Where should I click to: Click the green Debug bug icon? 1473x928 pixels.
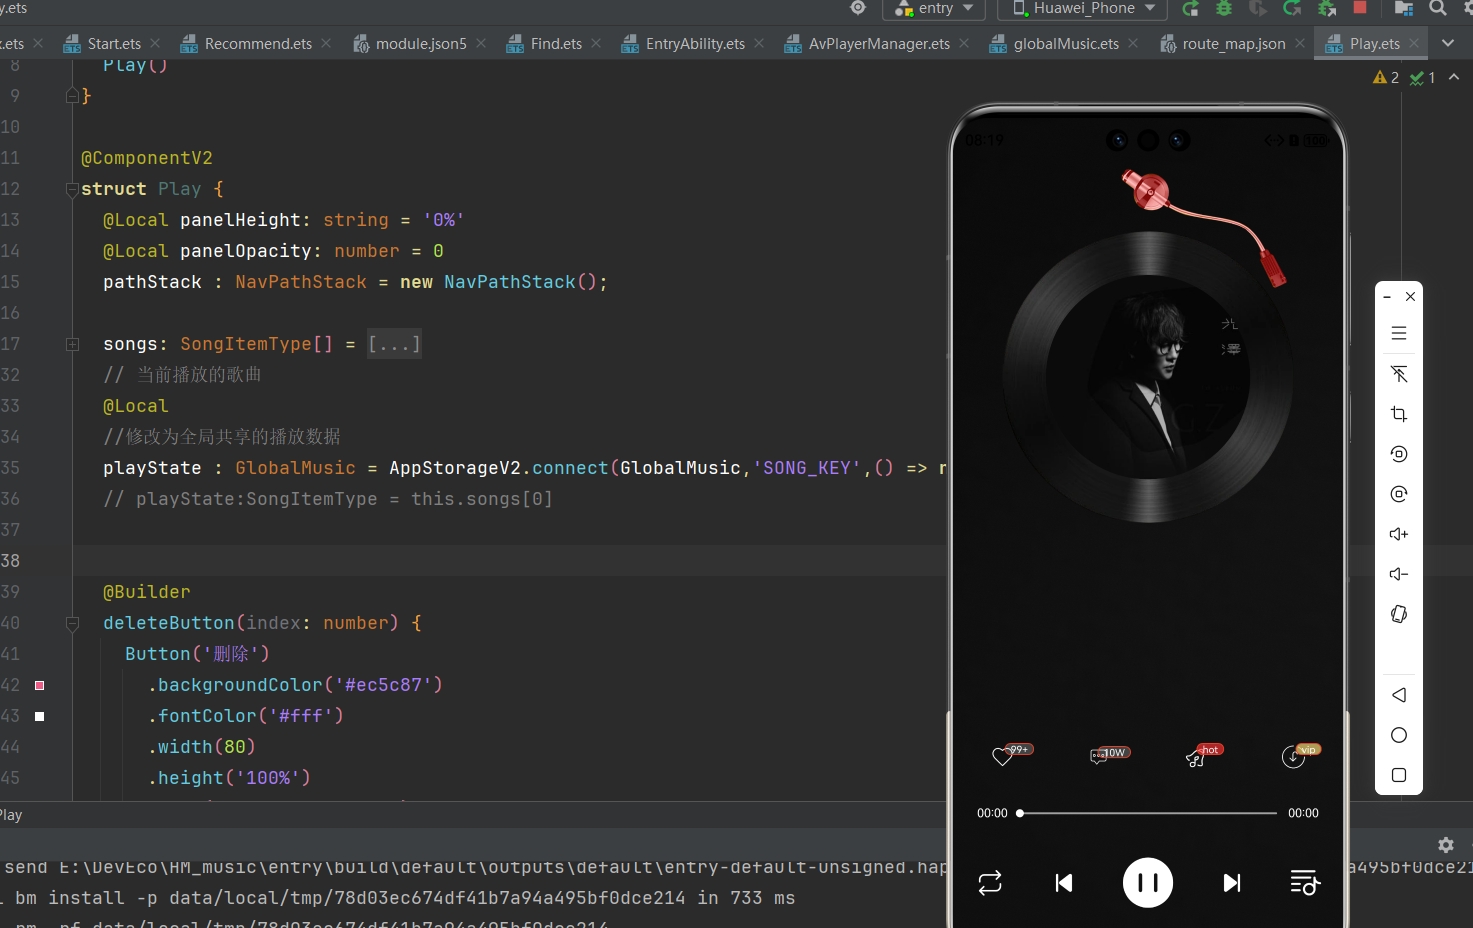click(x=1223, y=9)
